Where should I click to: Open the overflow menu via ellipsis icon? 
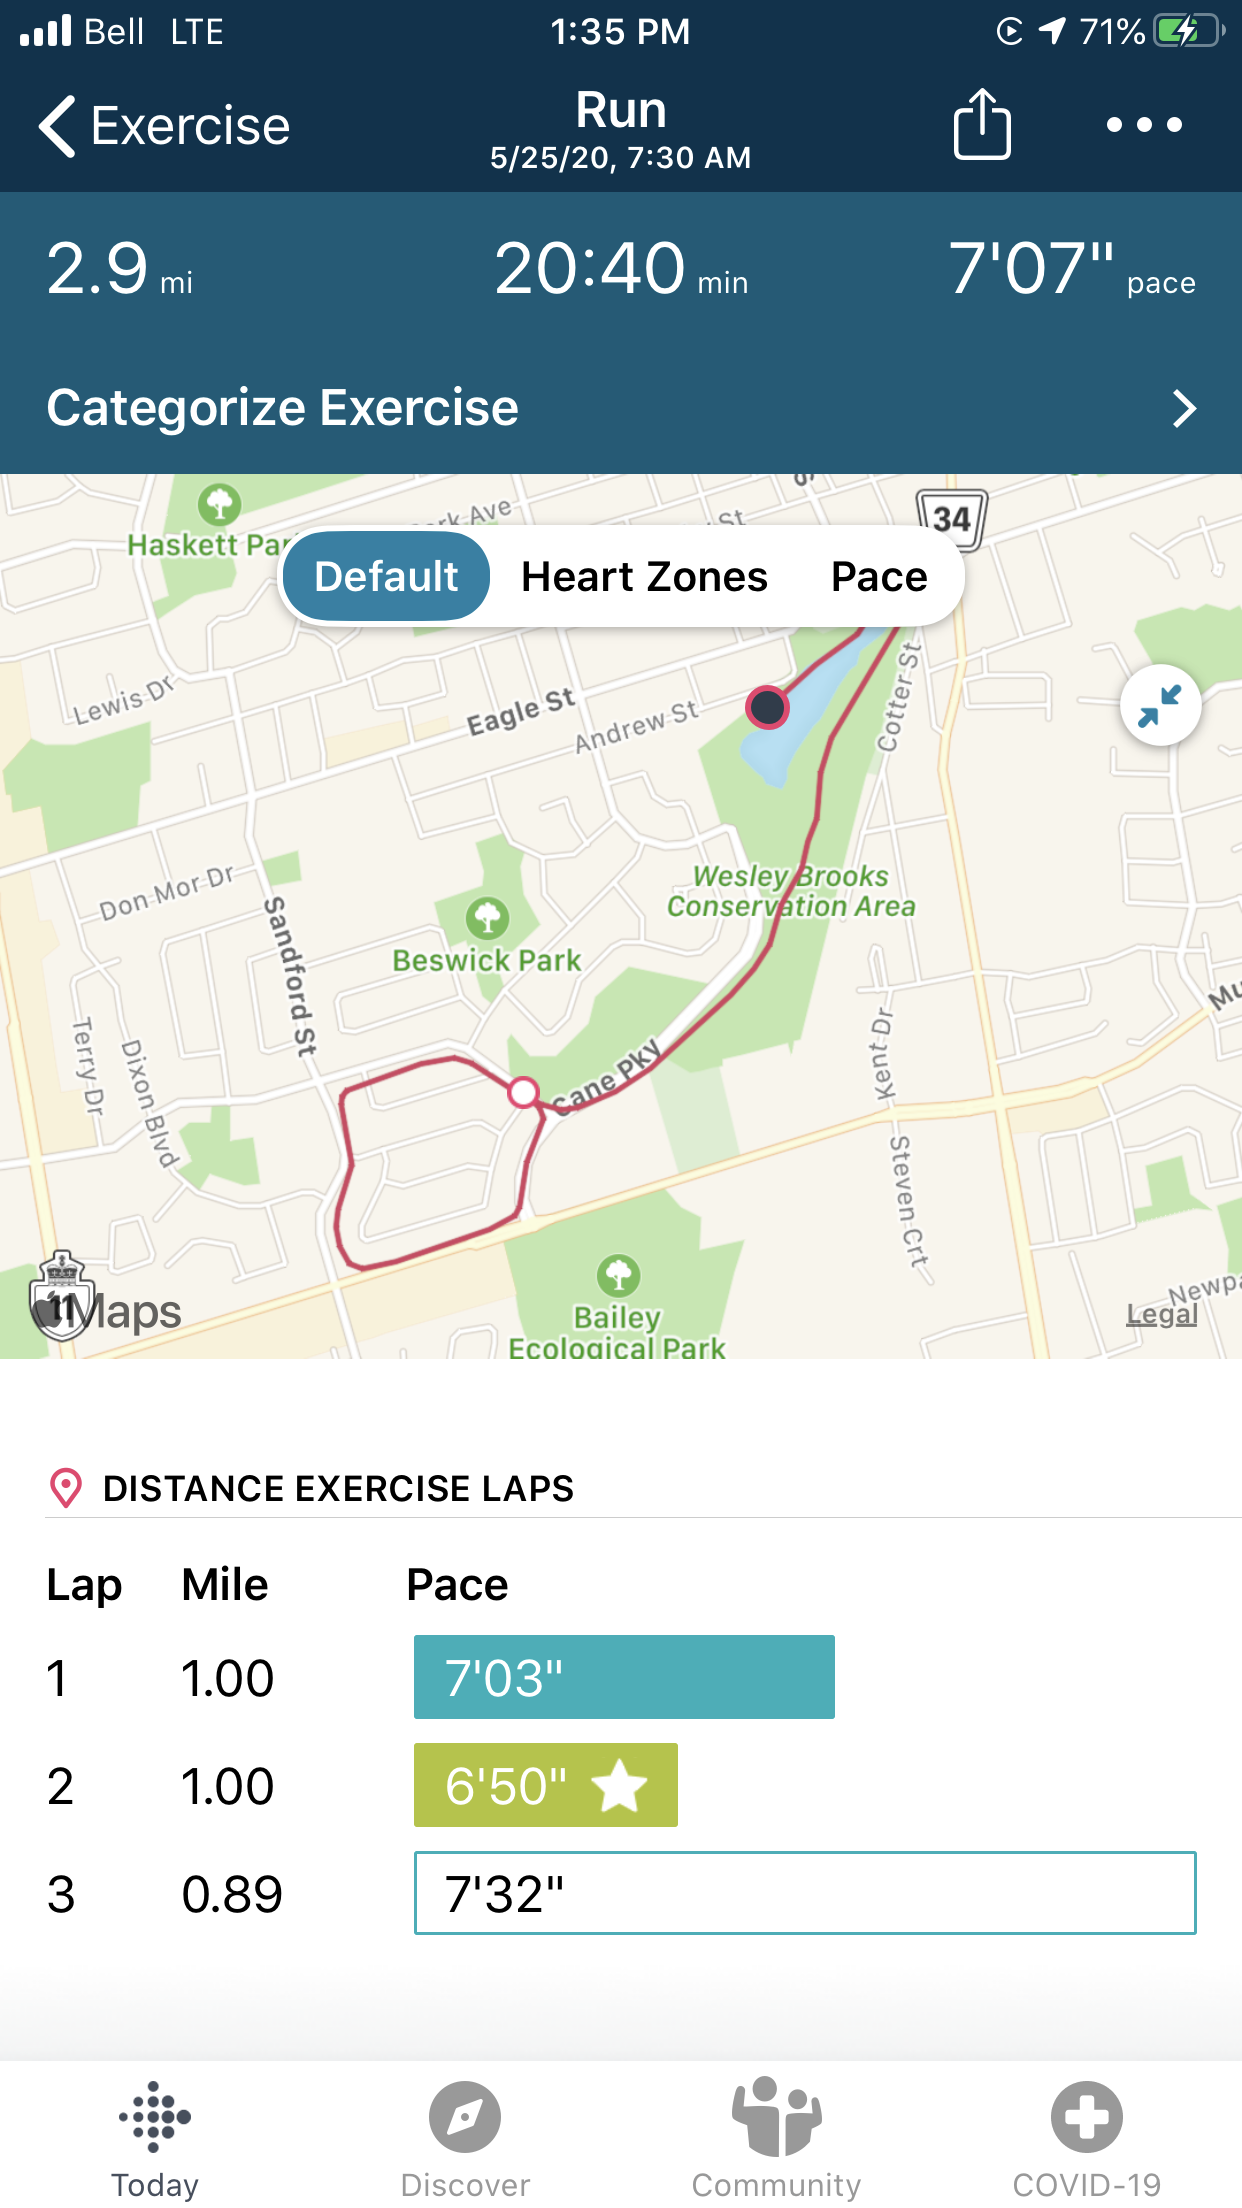coord(1143,124)
